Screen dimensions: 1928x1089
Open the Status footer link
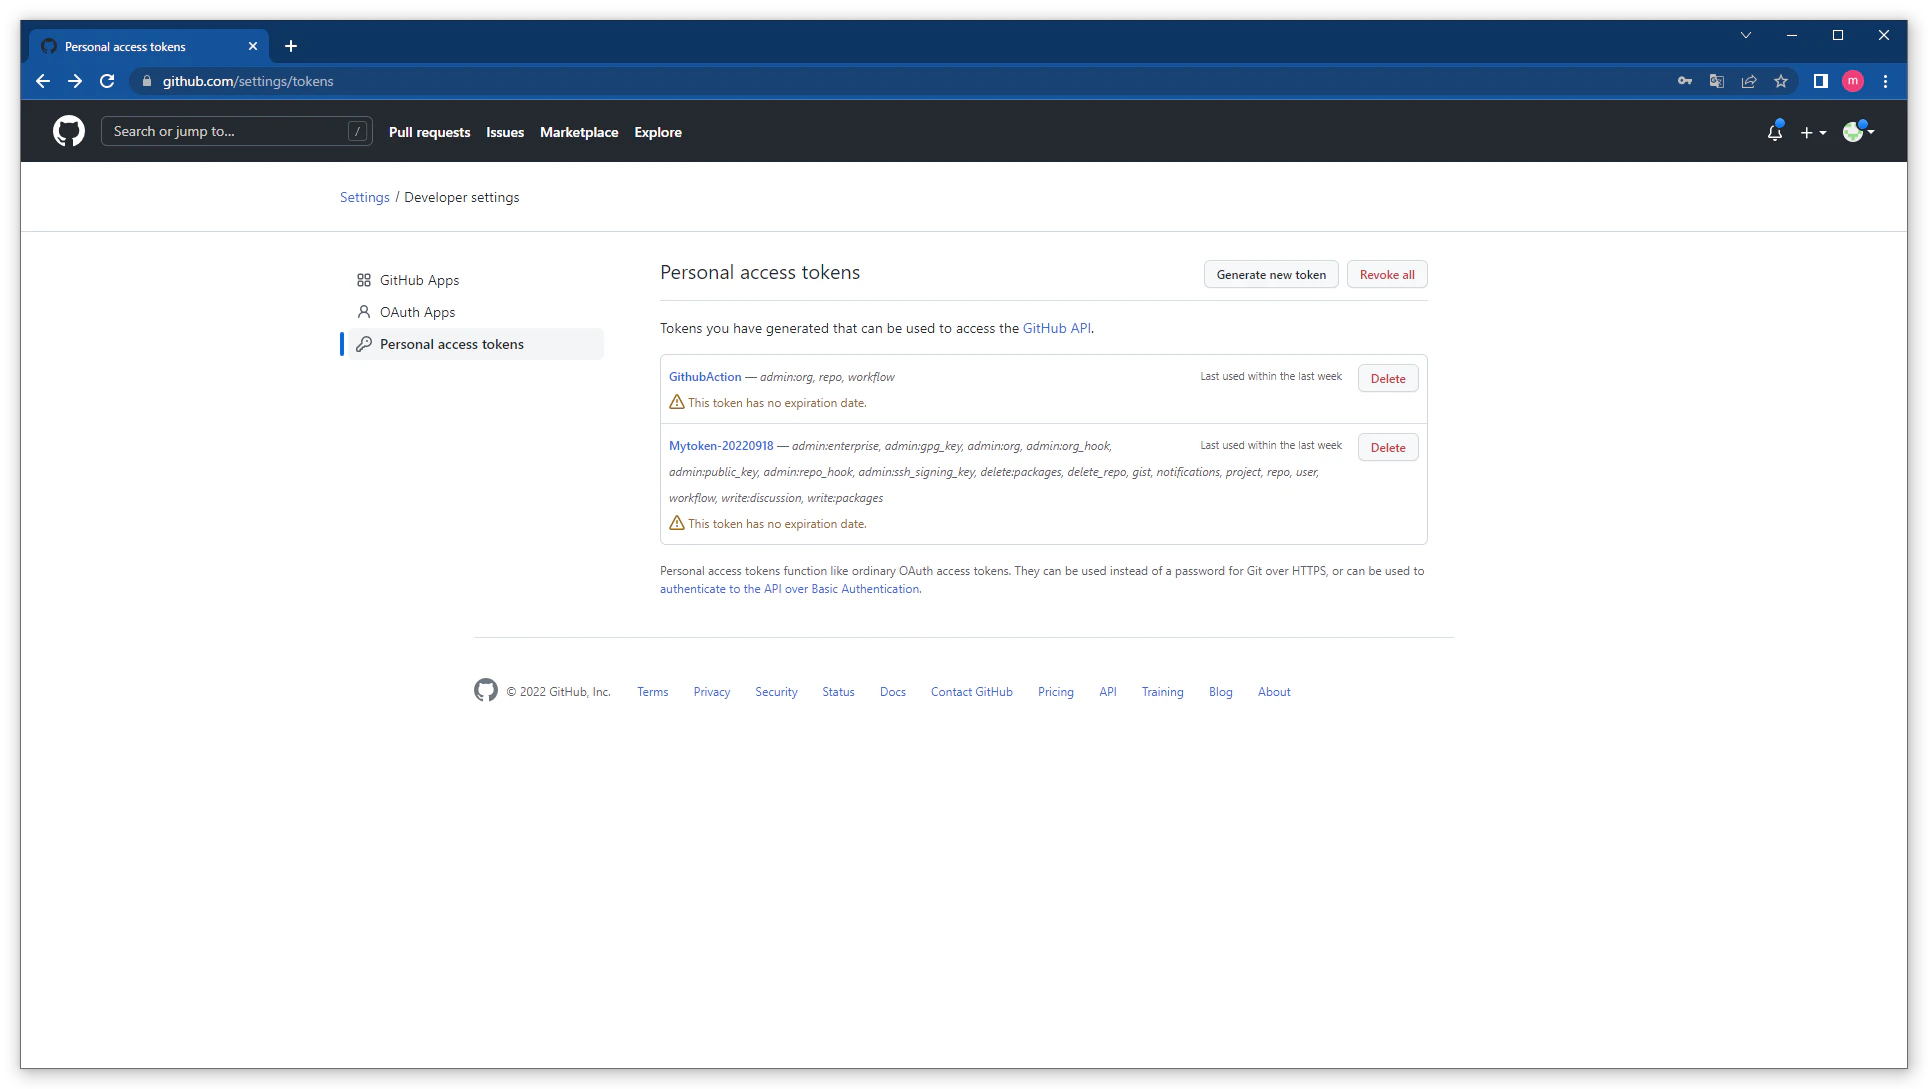838,692
